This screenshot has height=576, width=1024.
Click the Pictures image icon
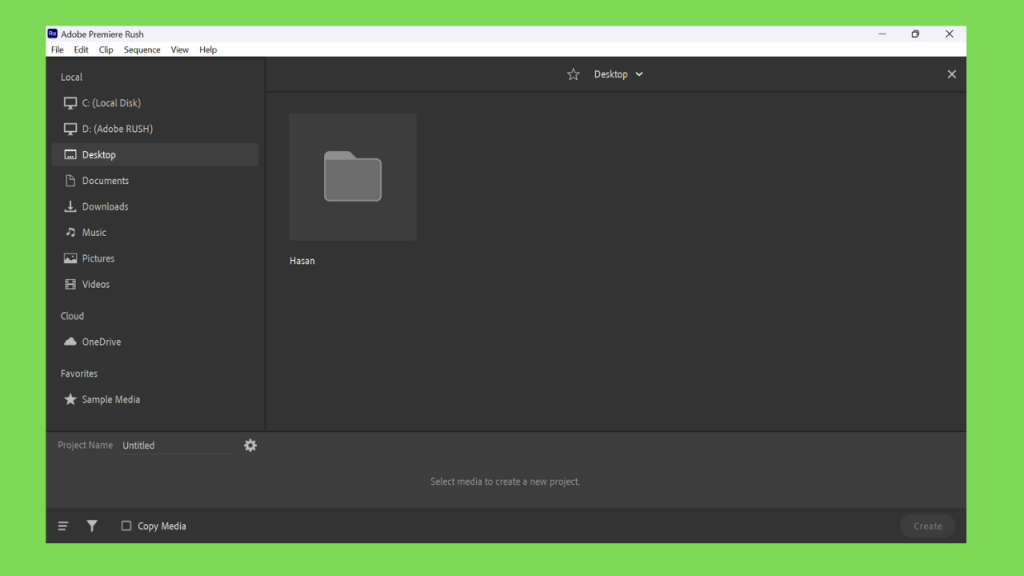coord(70,259)
